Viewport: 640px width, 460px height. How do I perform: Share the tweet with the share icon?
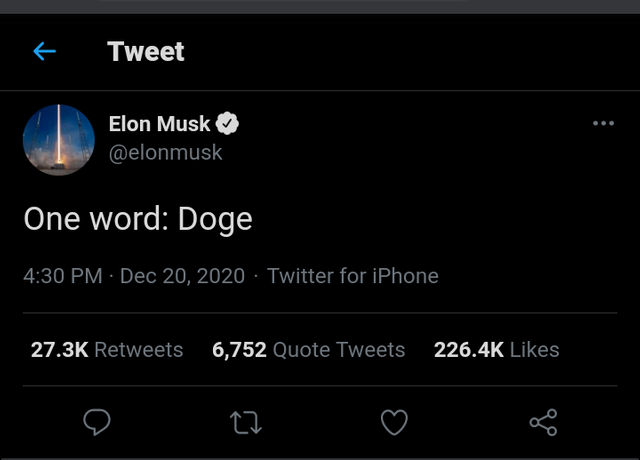[543, 423]
